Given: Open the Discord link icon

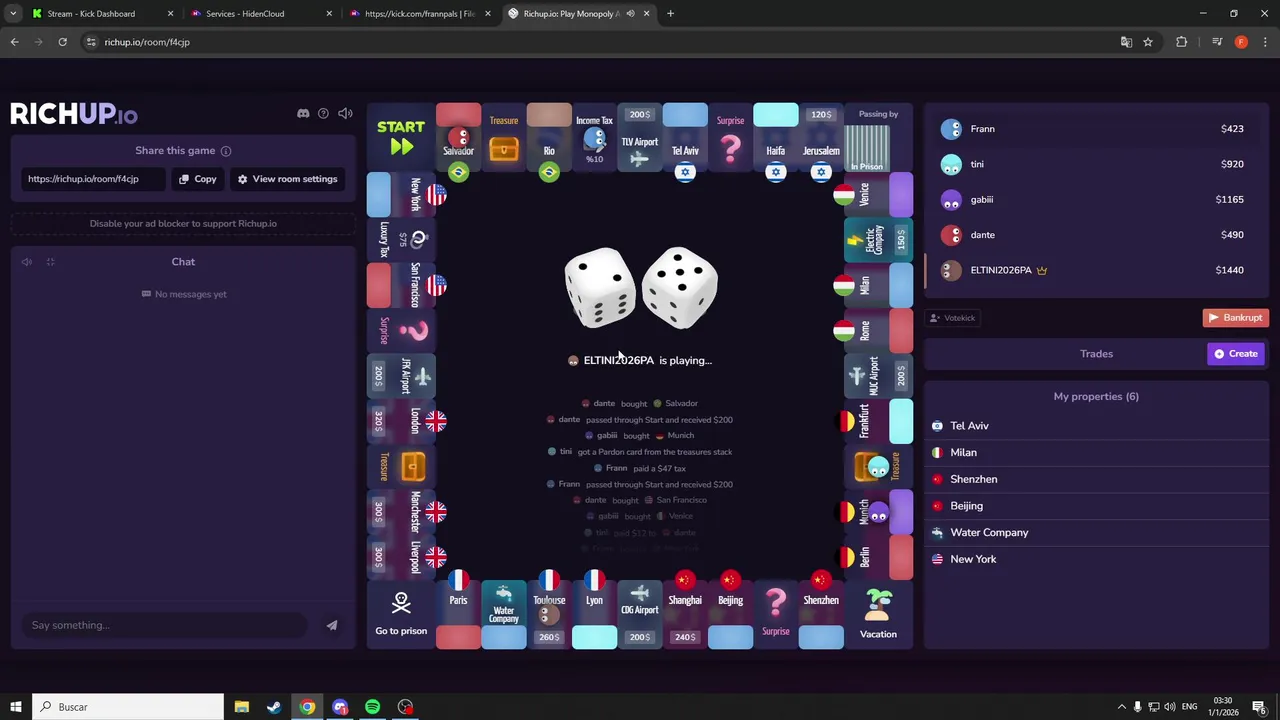Looking at the screenshot, I should click(303, 113).
